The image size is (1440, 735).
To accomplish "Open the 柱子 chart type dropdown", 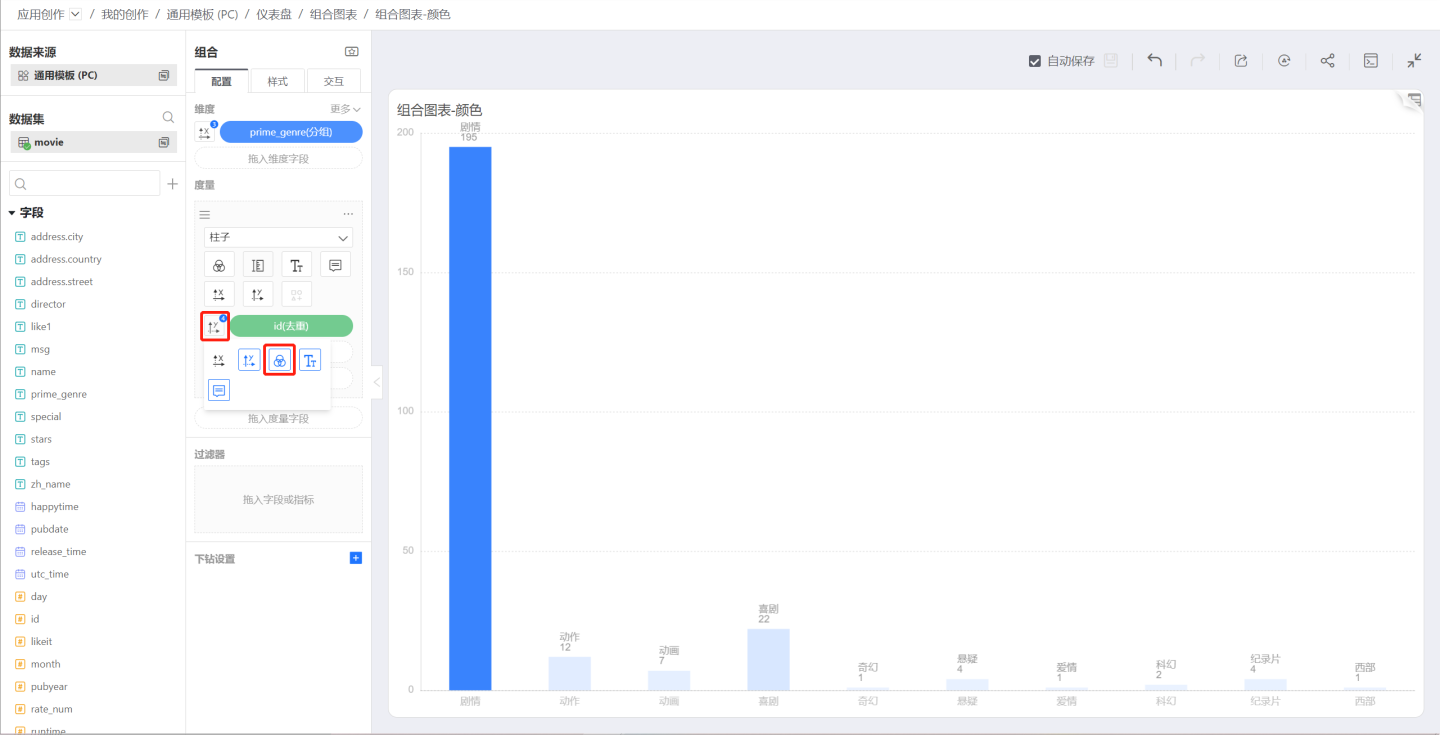I will pos(278,238).
